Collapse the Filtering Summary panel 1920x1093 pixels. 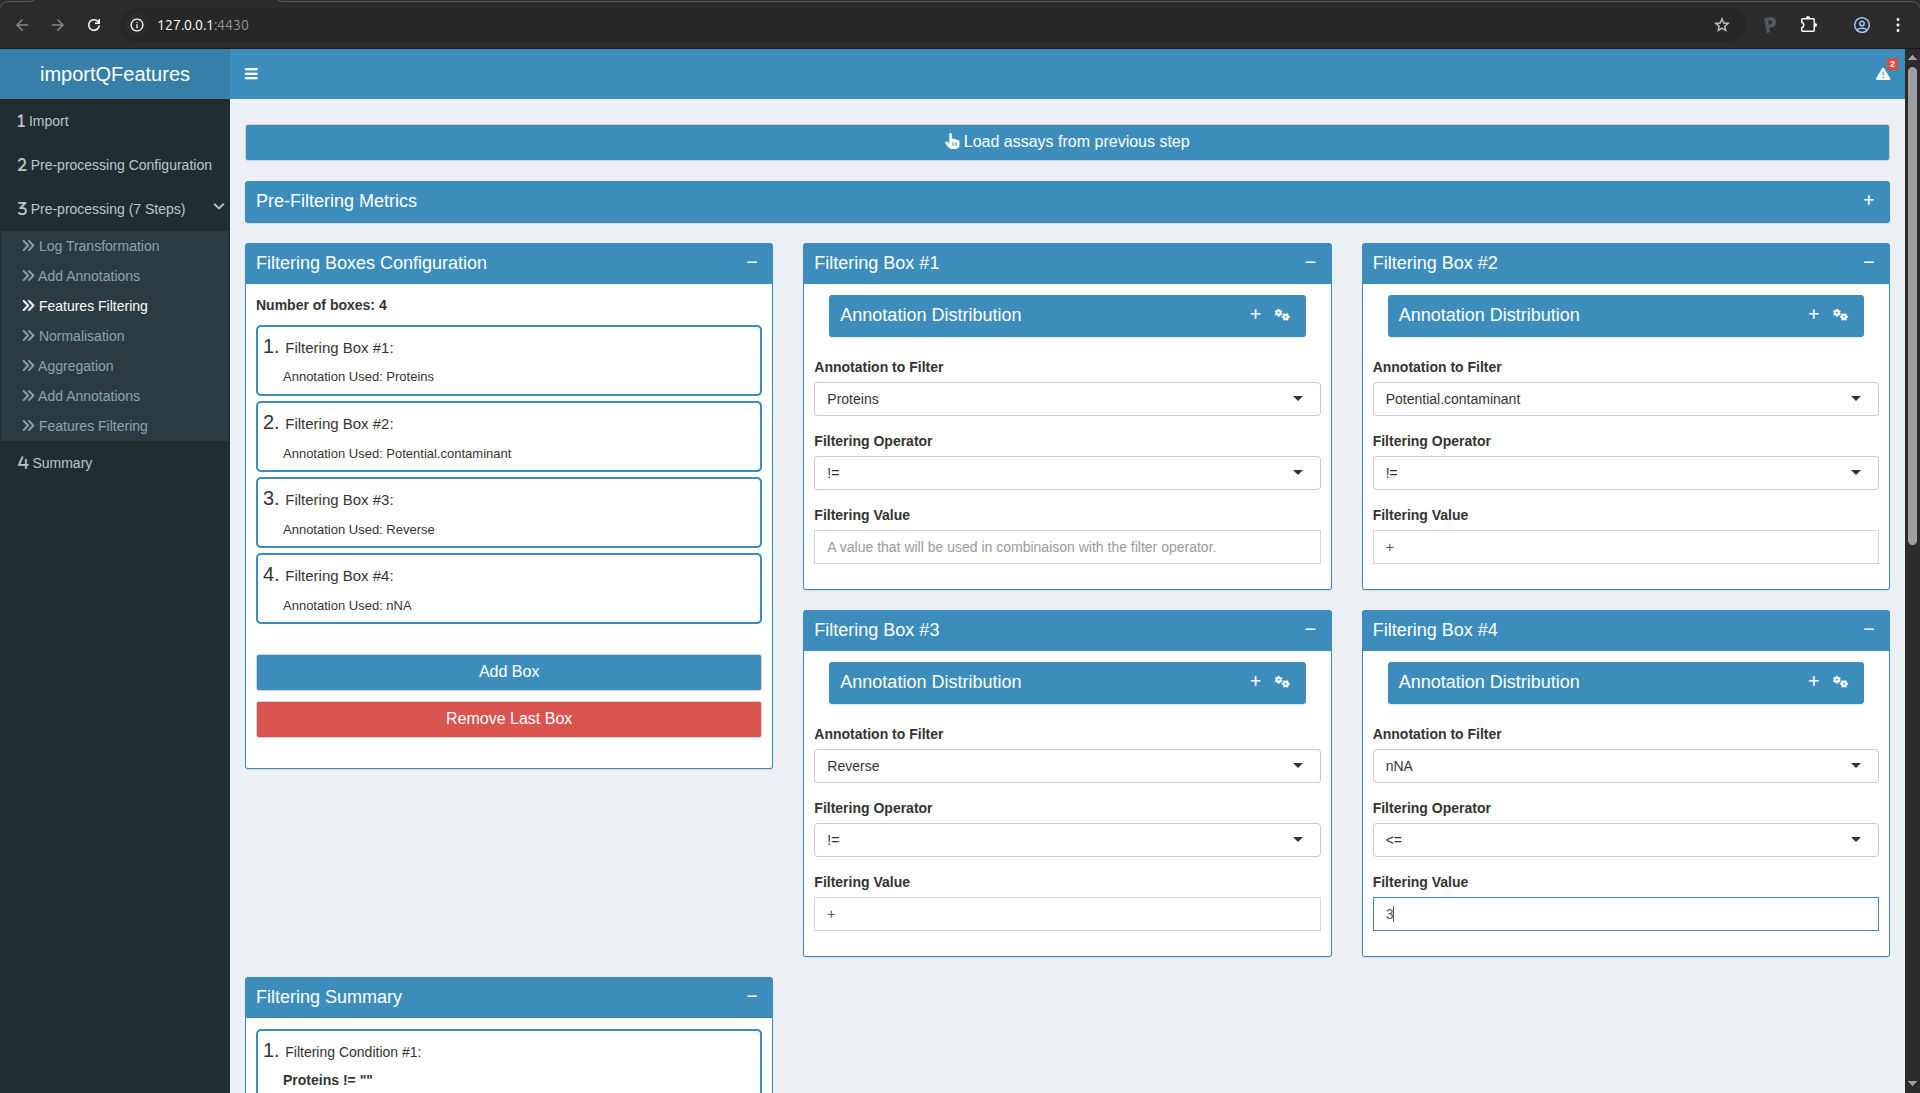(752, 997)
